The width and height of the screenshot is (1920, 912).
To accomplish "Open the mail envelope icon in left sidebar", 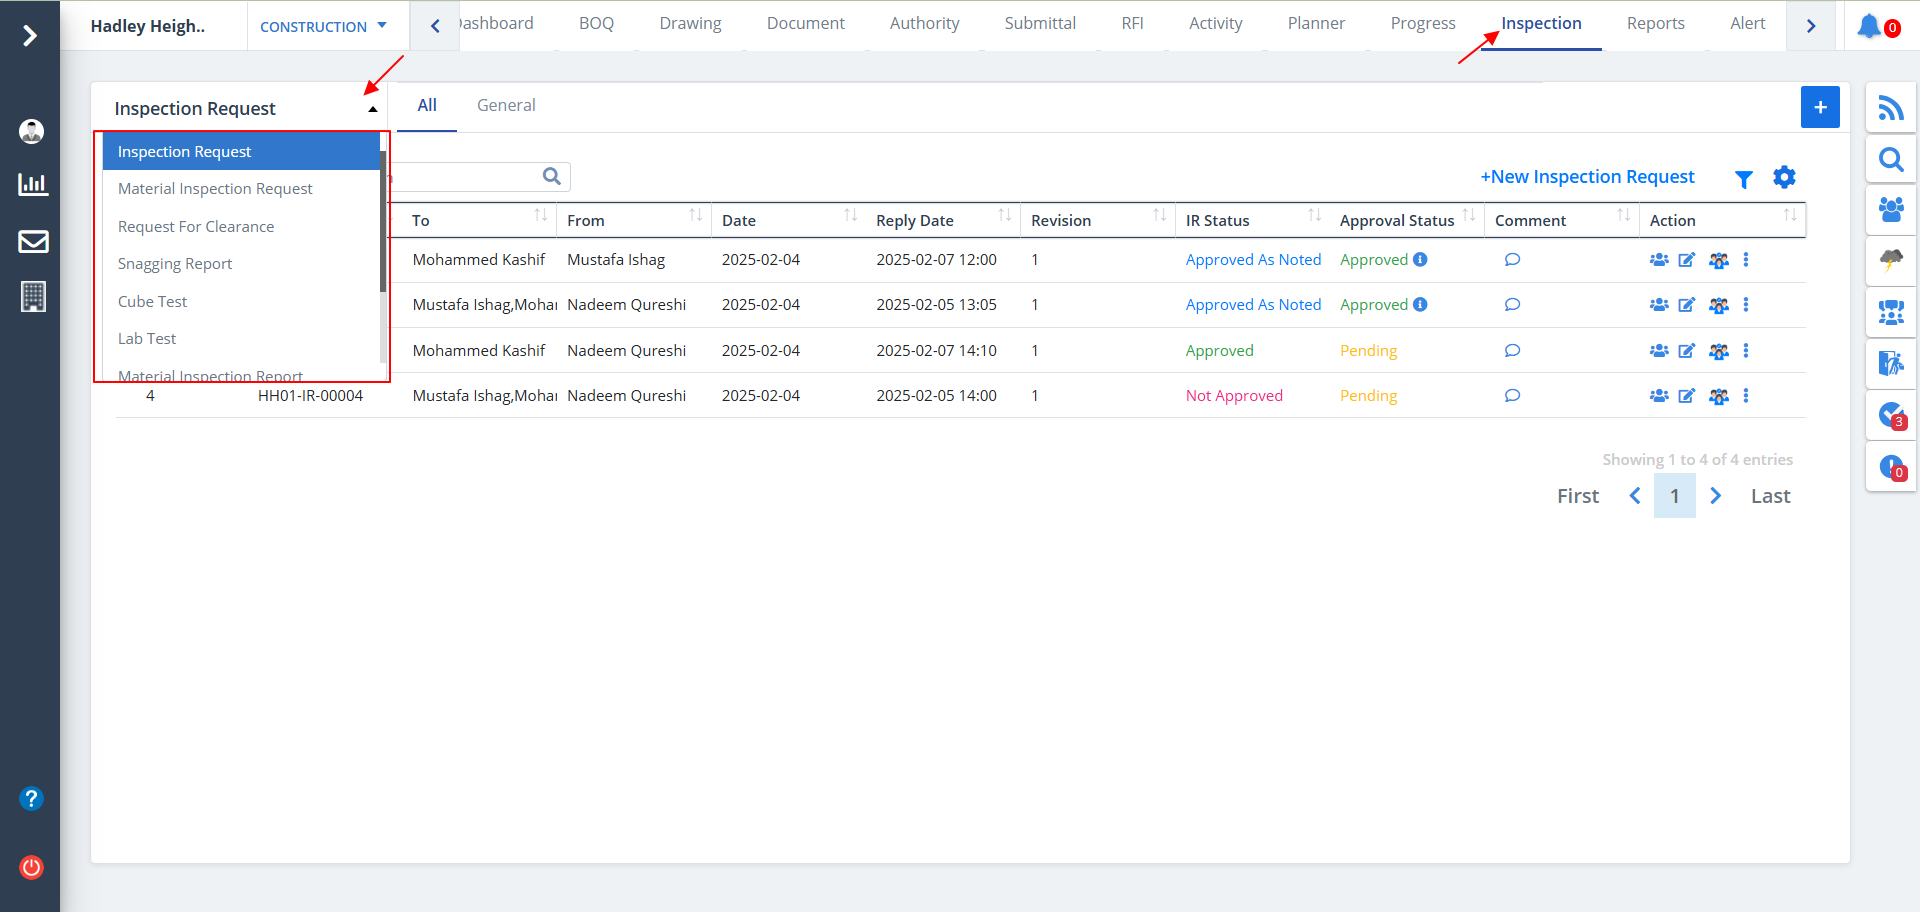I will click(x=33, y=242).
